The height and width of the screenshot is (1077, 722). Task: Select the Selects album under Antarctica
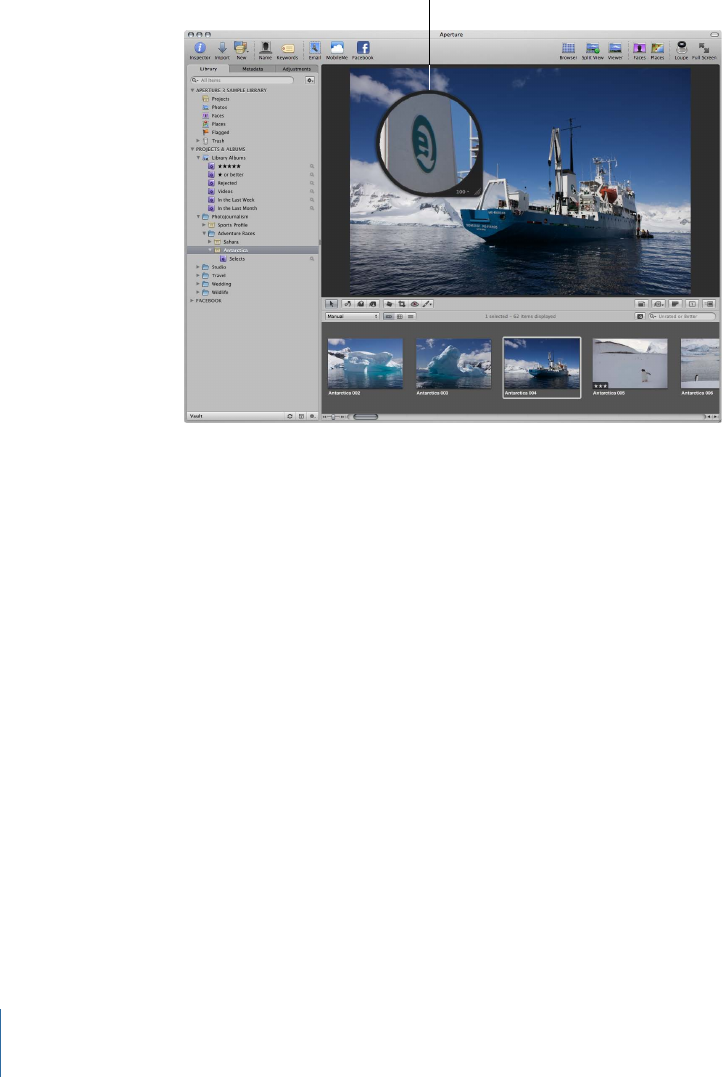(x=236, y=259)
